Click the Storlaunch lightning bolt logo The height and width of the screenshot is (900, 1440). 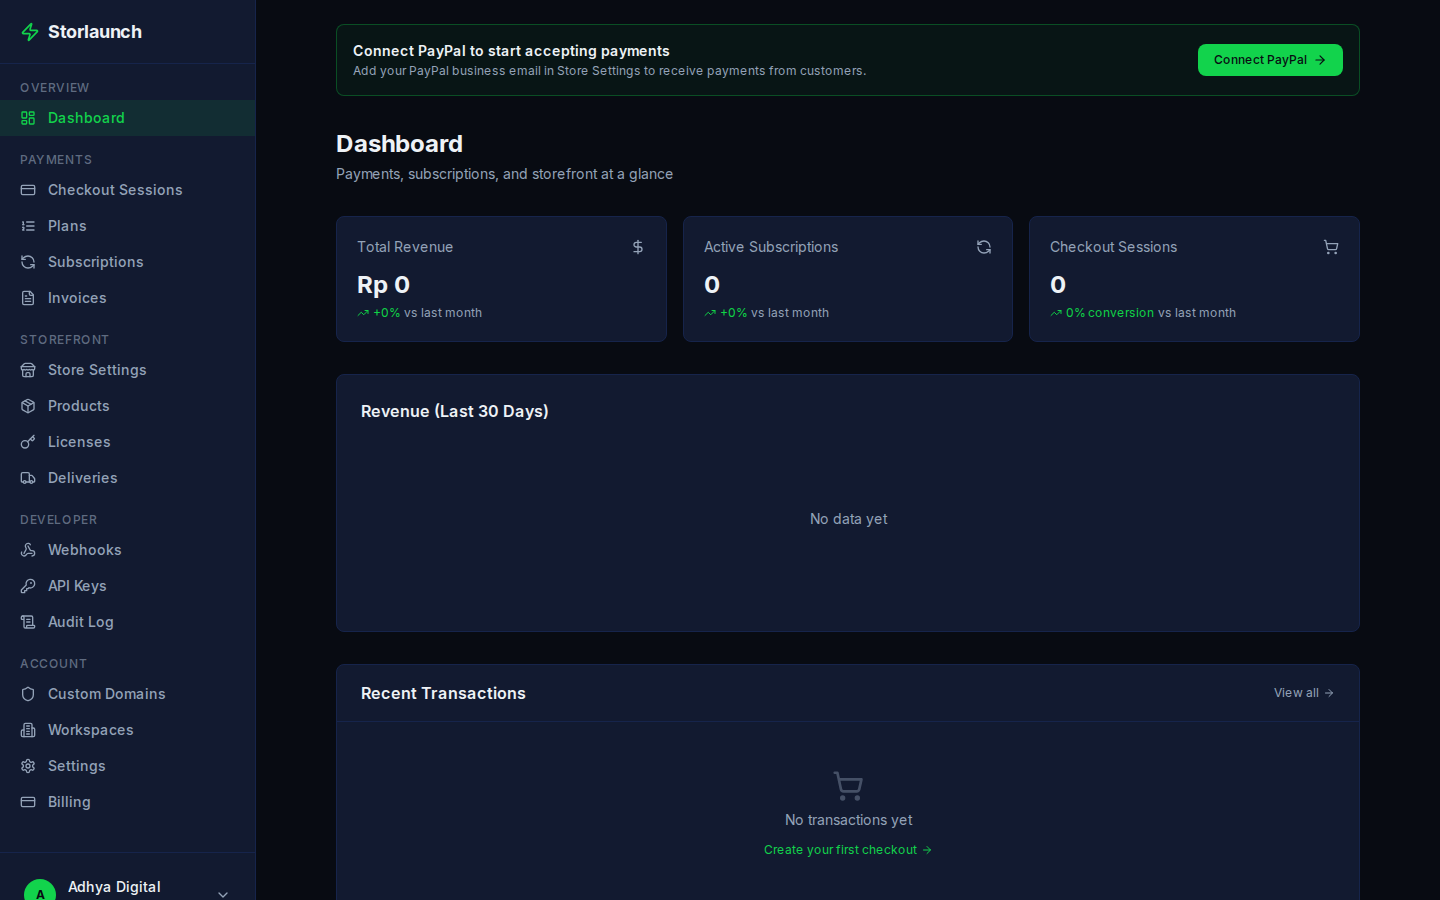point(29,31)
